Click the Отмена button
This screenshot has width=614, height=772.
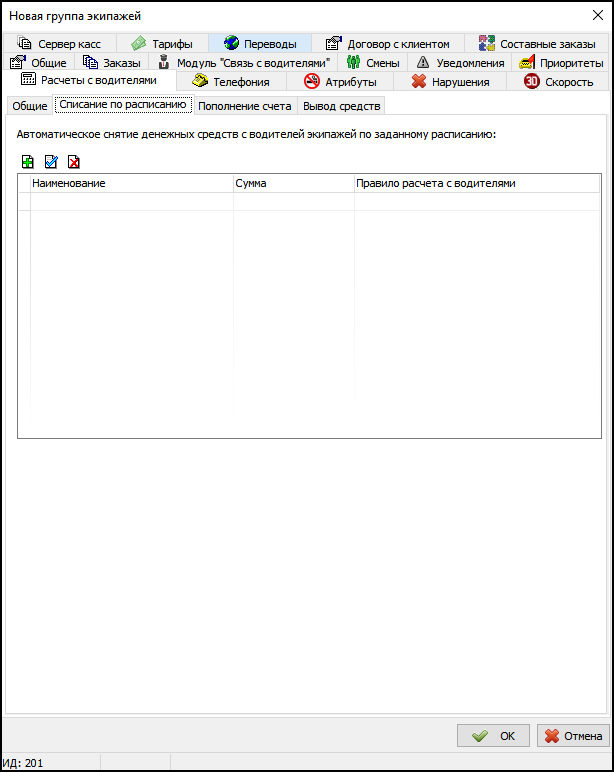[573, 735]
